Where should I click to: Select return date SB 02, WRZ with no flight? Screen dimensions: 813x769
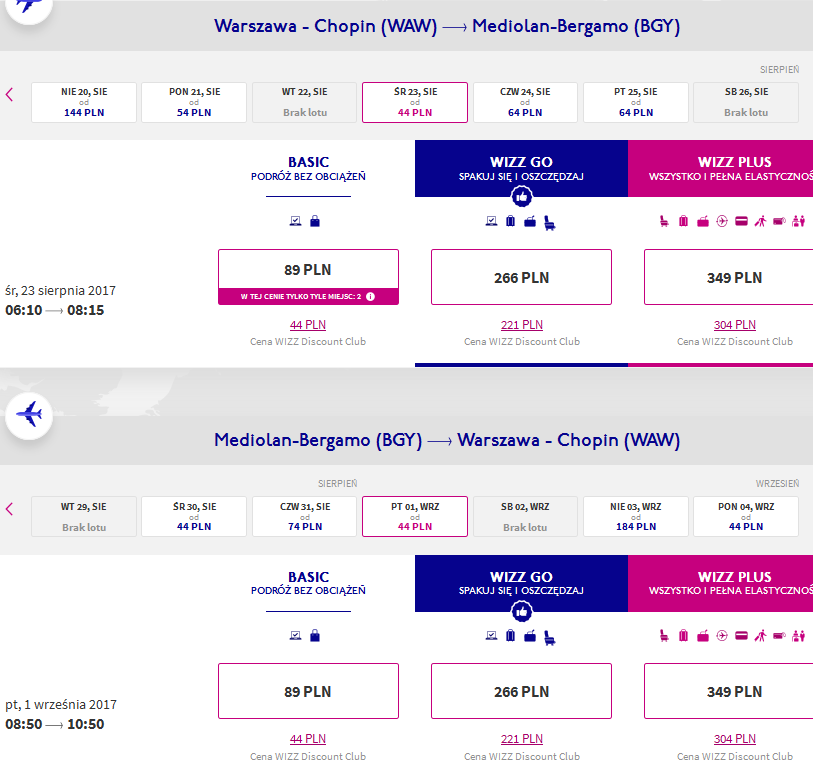pyautogui.click(x=525, y=516)
